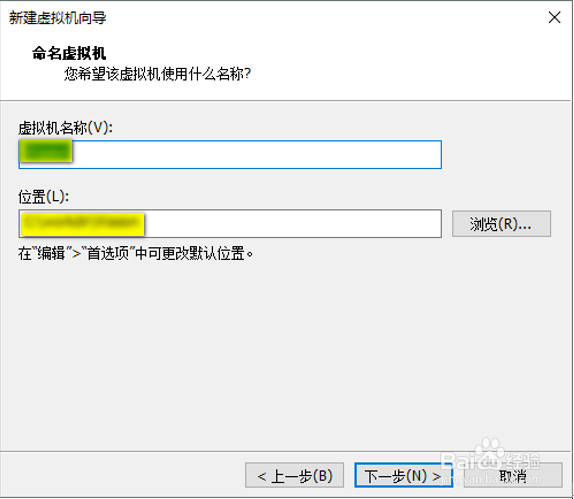The image size is (574, 499).
Task: Click inside the 虚拟机名称 text field
Action: pos(230,154)
